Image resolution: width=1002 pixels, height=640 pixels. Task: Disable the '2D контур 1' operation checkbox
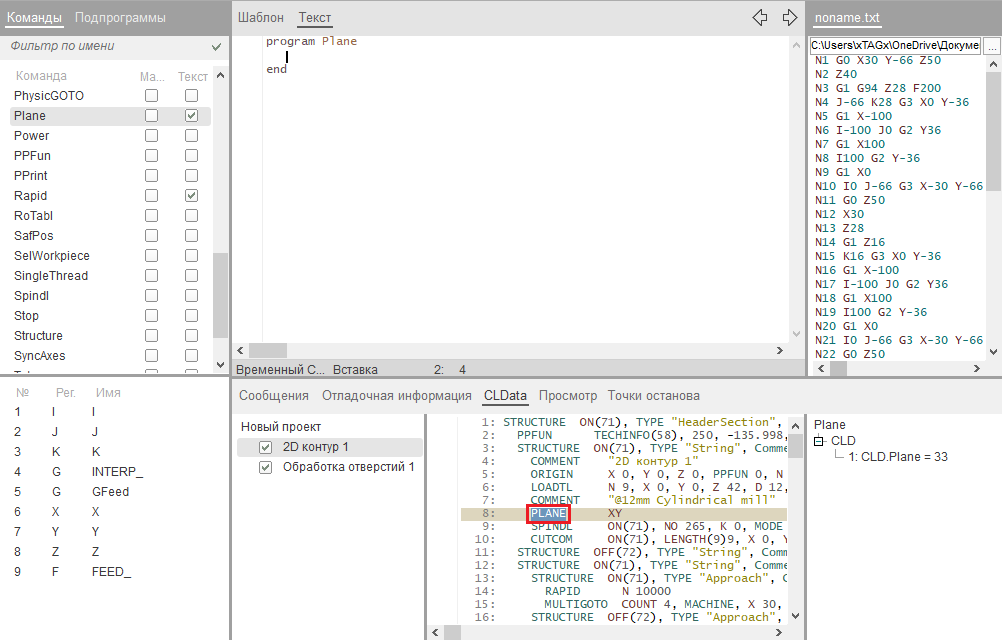(x=265, y=447)
